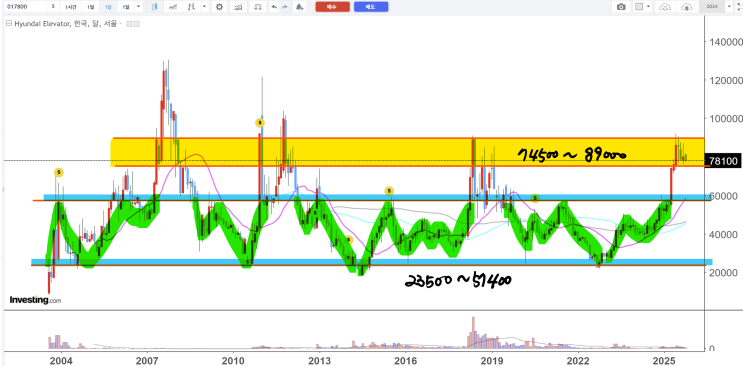The image size is (743, 366).
Task: Click the 40000 price axis label
Action: 723,235
